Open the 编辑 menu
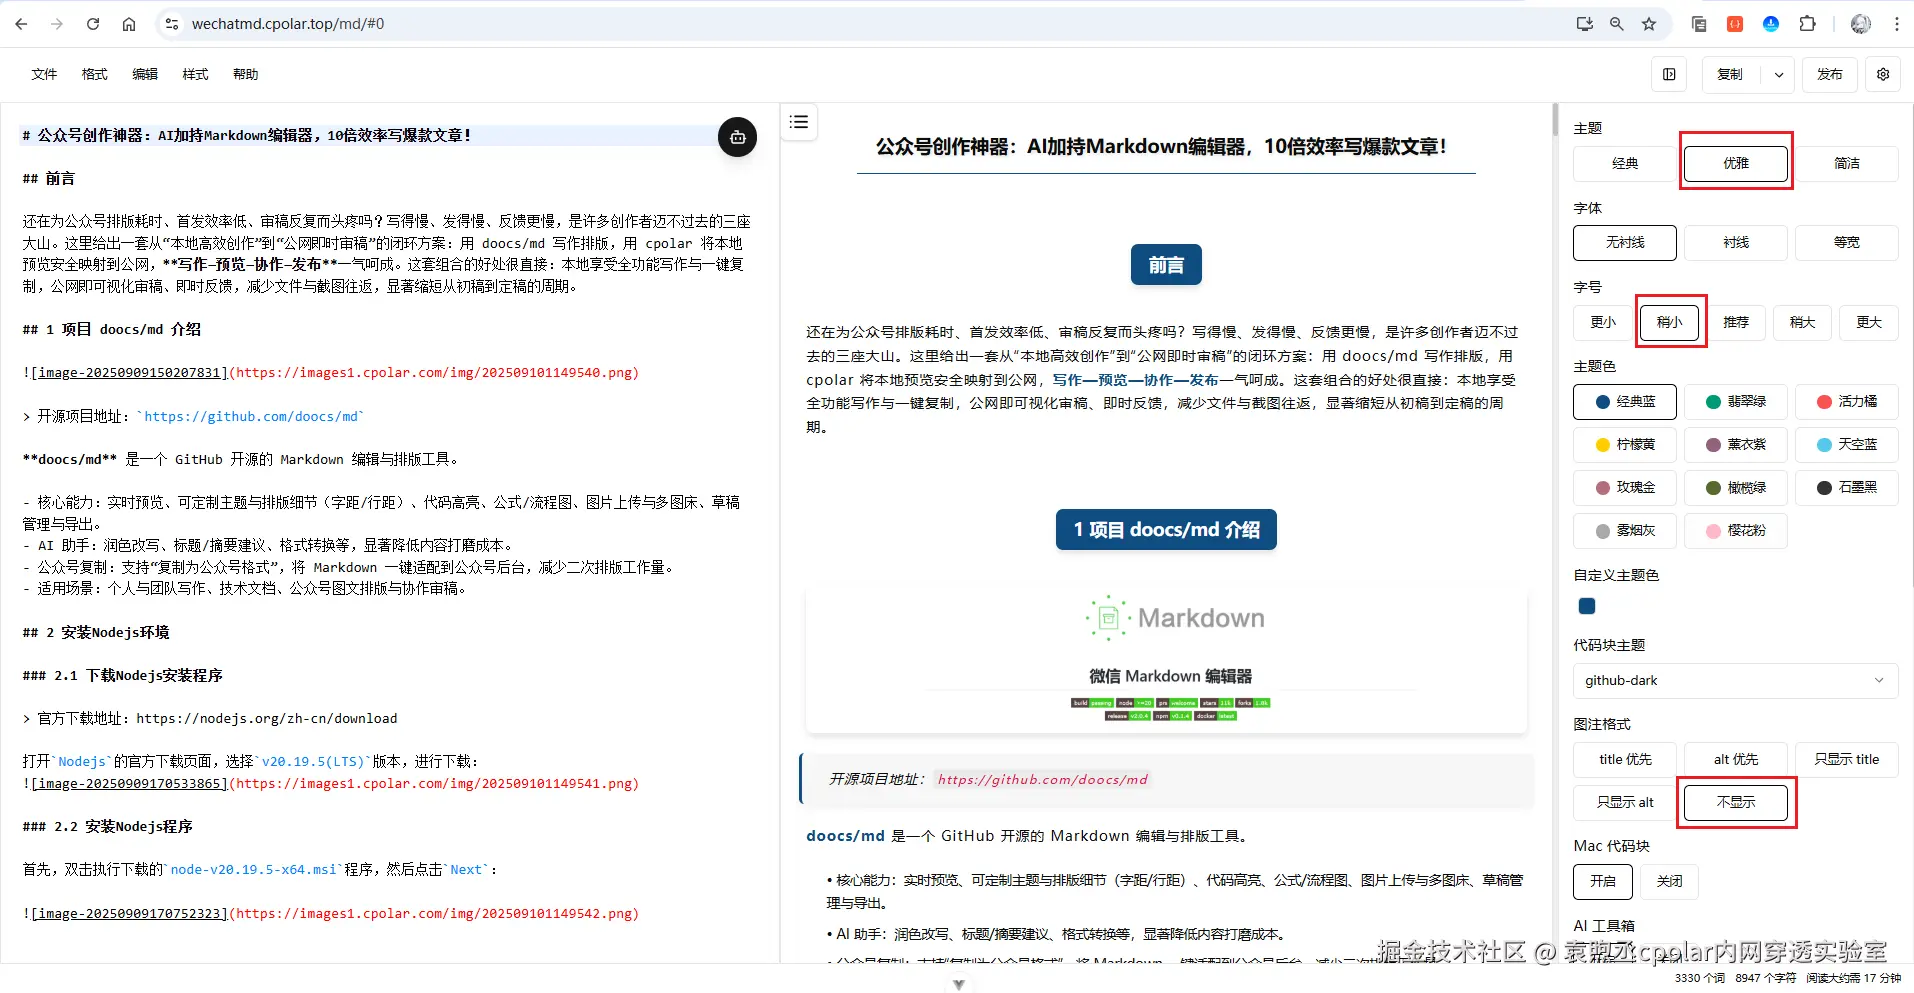 coord(145,75)
